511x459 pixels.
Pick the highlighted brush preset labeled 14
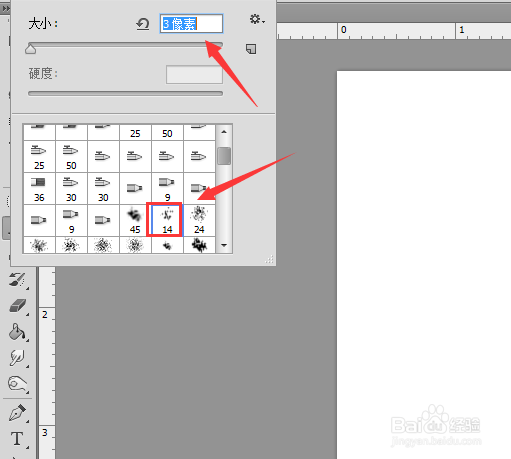pyautogui.click(x=167, y=221)
